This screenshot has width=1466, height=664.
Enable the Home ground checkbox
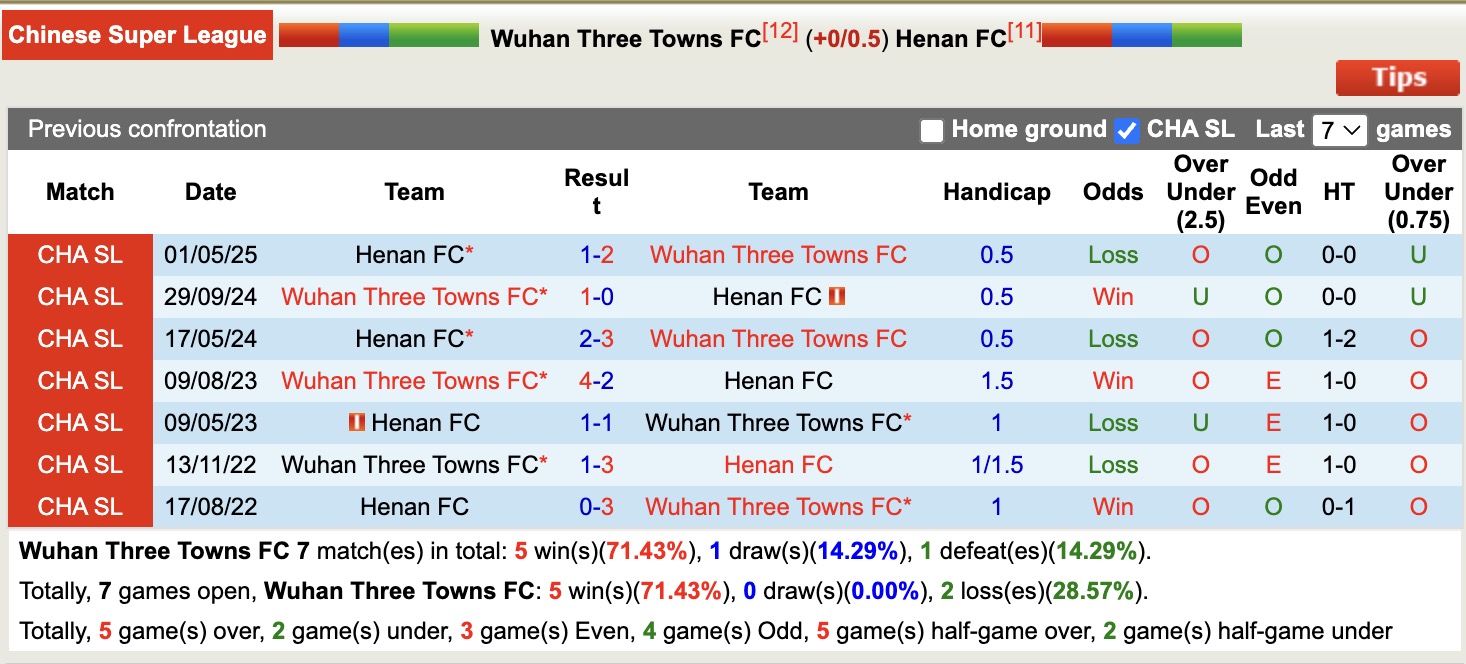[932, 129]
